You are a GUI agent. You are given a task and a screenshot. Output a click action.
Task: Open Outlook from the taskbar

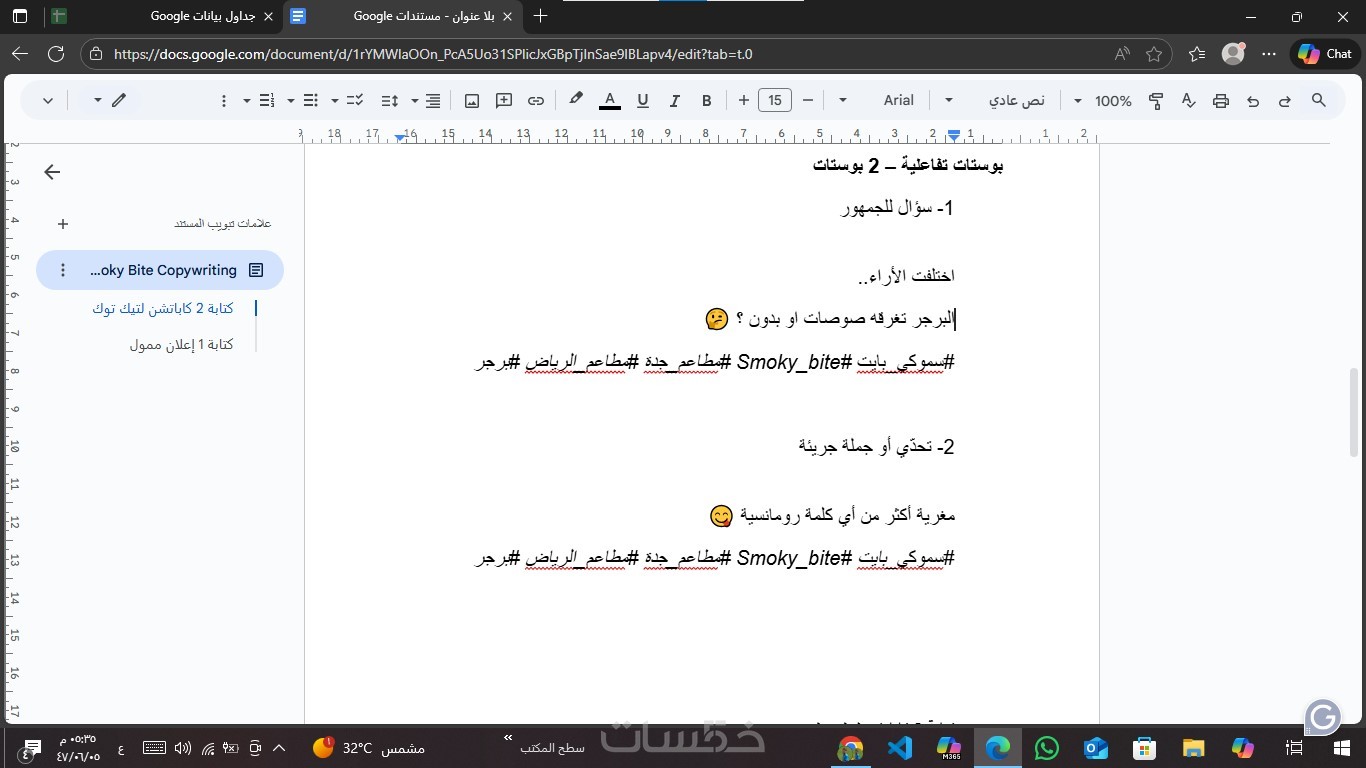[x=1096, y=747]
